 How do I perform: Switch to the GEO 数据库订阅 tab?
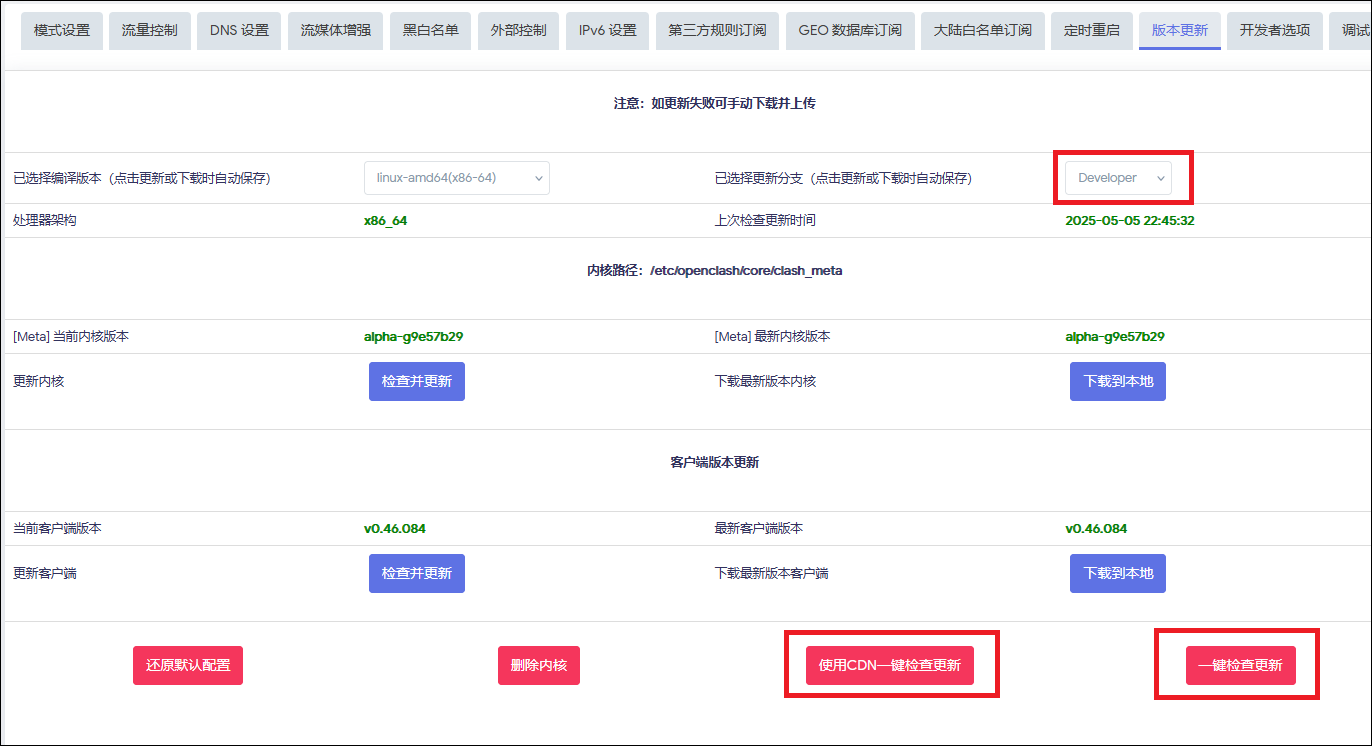pyautogui.click(x=849, y=30)
